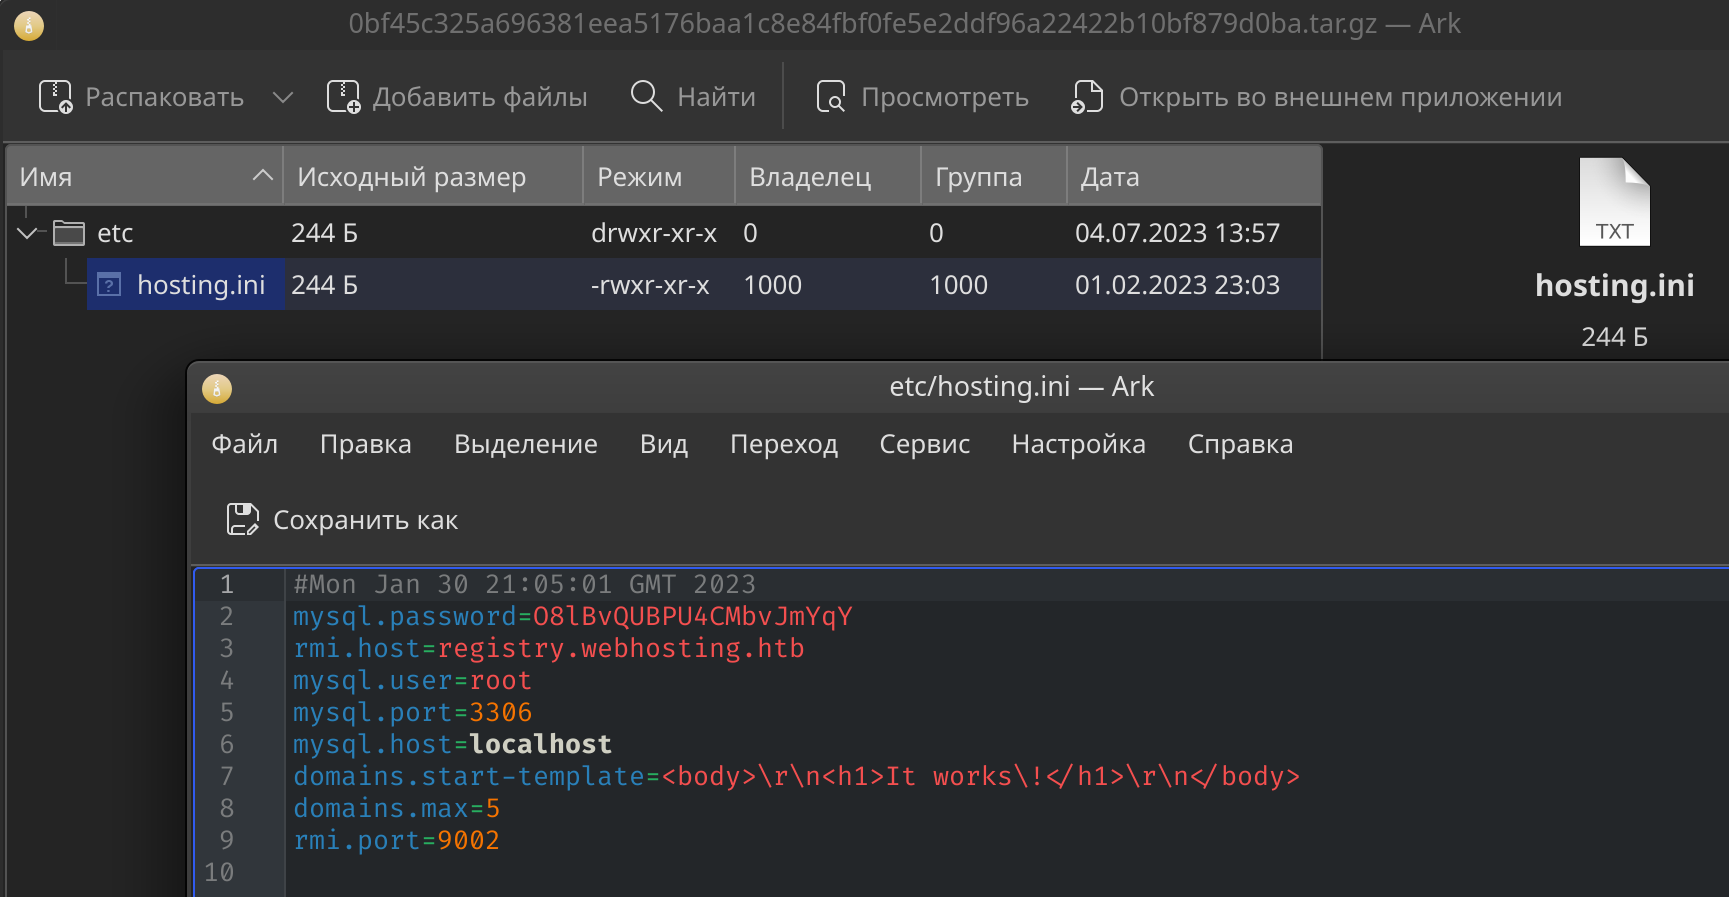The height and width of the screenshot is (897, 1729).
Task: Click the hosting.ini file type icon
Action: [x=109, y=285]
